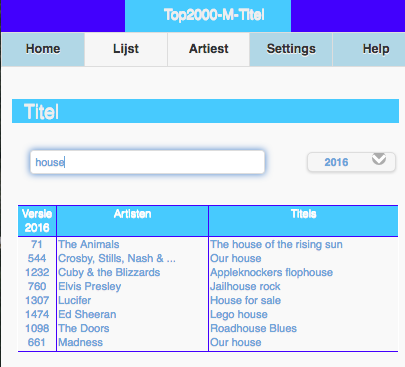Open the Settings tab
The image size is (405, 367).
(x=291, y=49)
